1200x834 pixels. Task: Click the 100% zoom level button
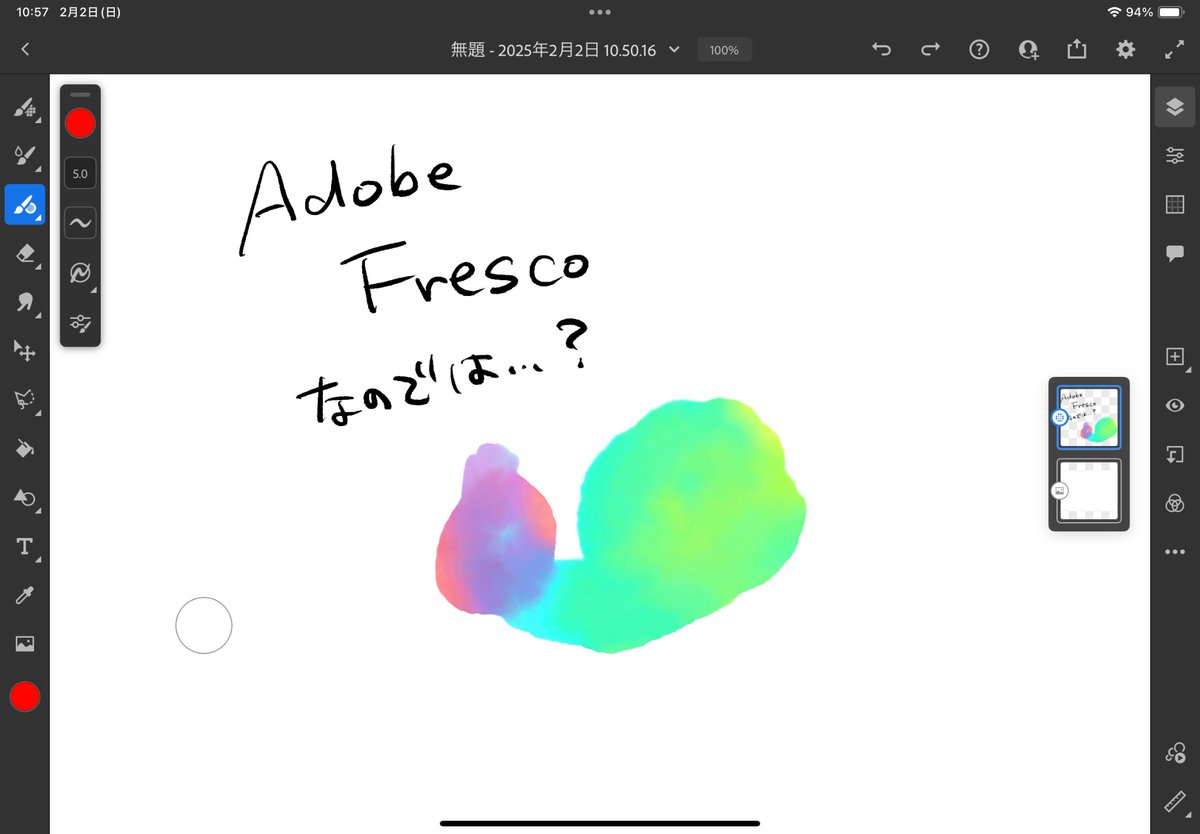724,50
